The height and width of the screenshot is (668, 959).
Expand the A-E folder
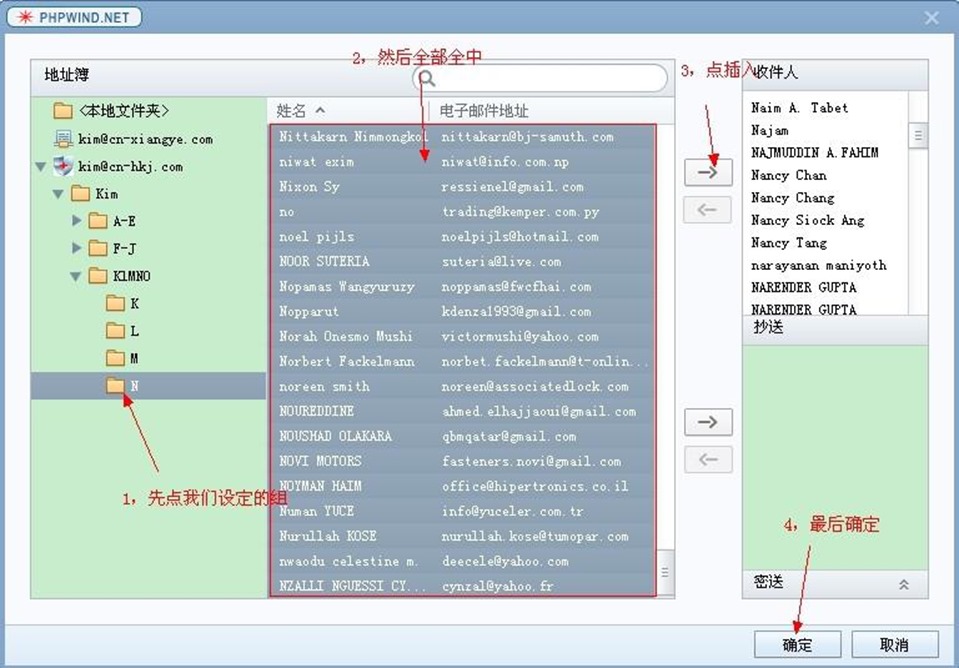[x=78, y=221]
